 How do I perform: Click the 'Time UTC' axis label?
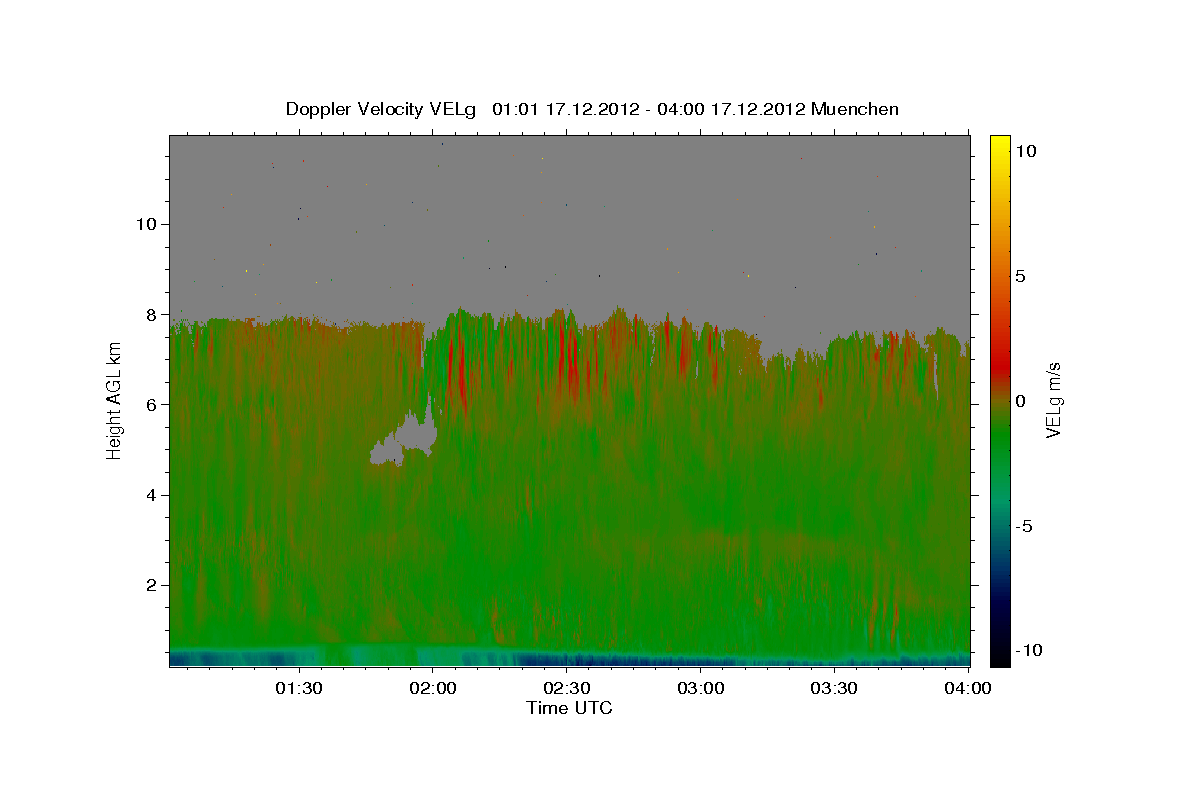click(569, 708)
